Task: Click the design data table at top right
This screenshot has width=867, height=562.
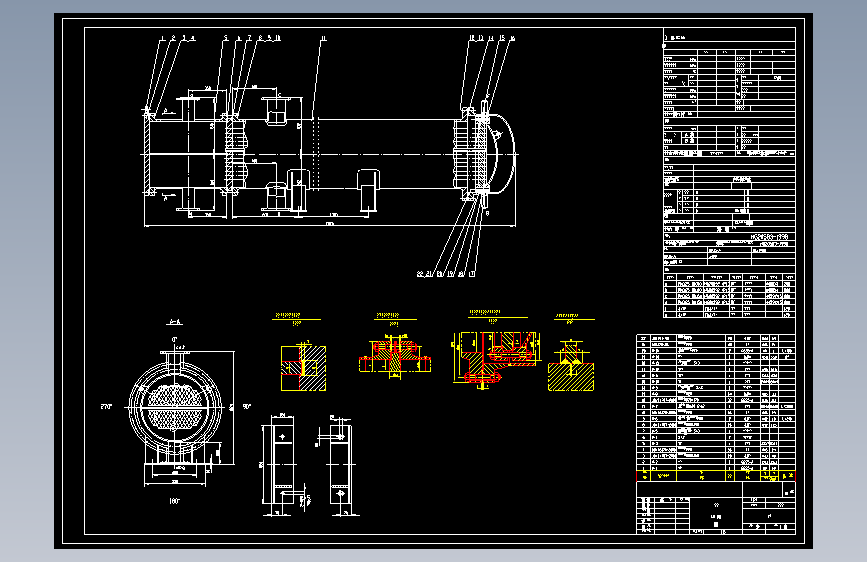Action: tap(729, 173)
